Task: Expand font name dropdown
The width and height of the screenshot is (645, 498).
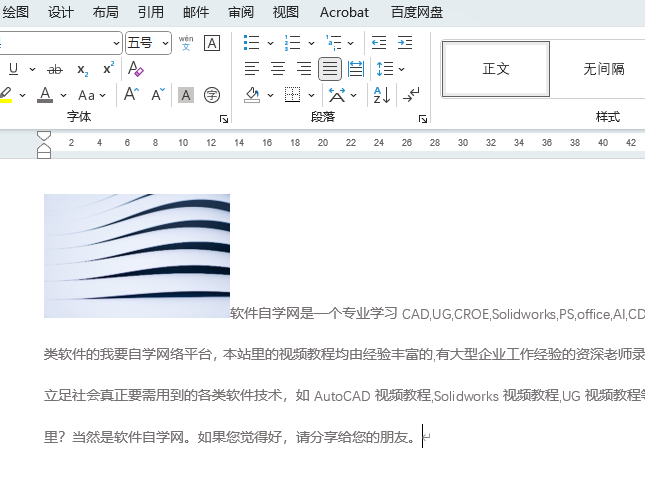Action: pos(116,43)
